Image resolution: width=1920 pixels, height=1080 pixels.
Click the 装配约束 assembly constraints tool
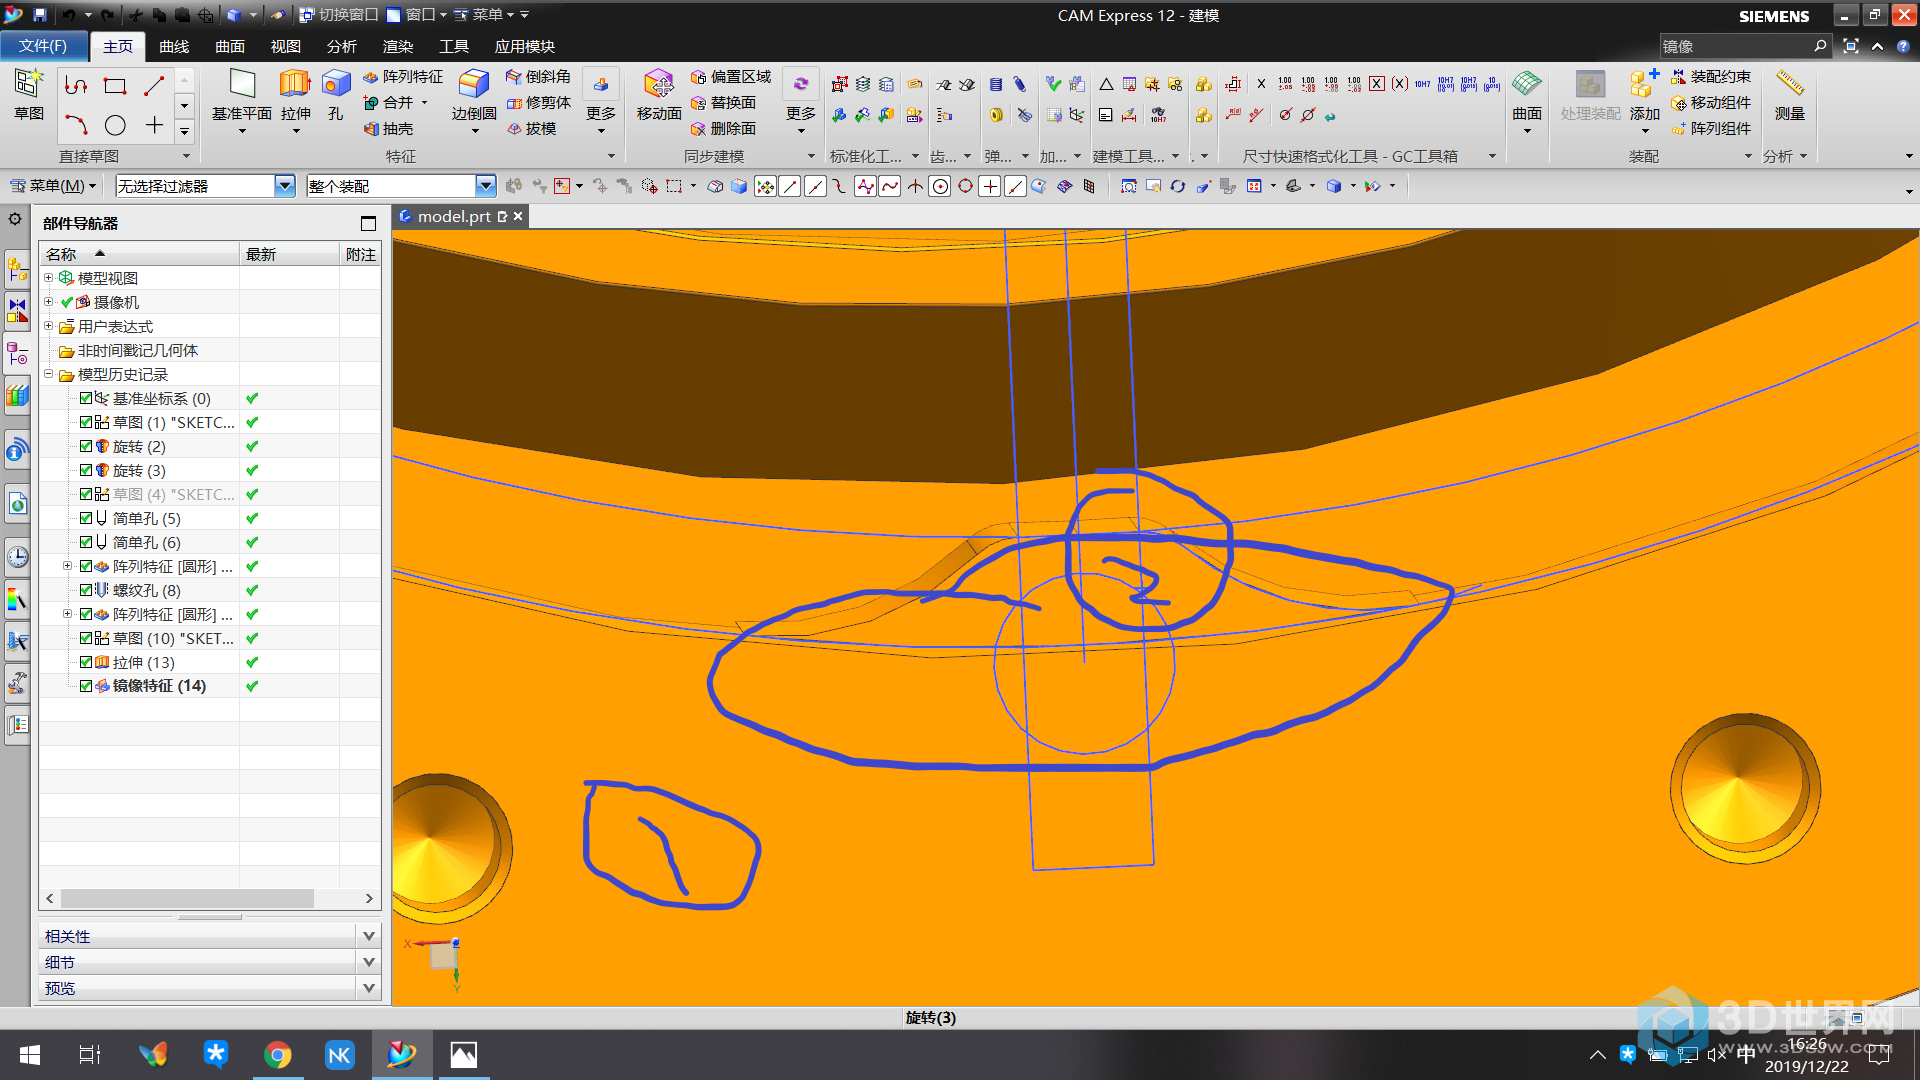1711,77
